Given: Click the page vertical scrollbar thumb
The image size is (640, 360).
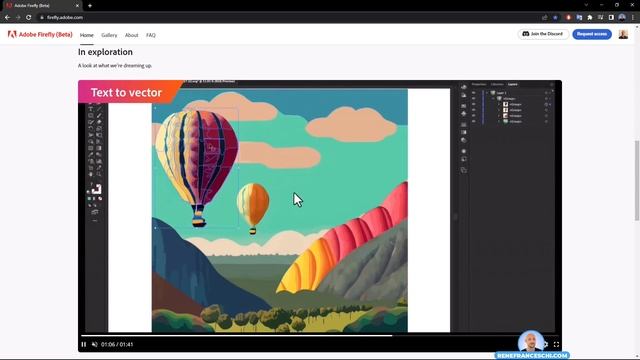Looking at the screenshot, I should (x=637, y=181).
